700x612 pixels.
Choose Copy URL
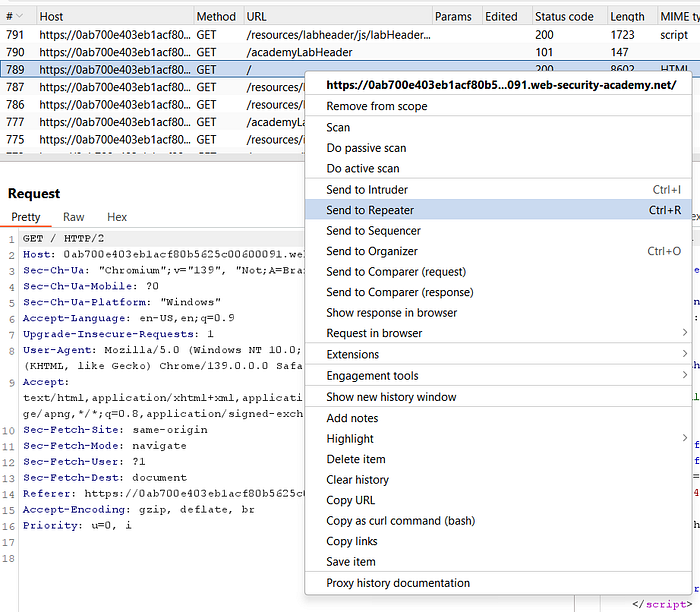498,500
